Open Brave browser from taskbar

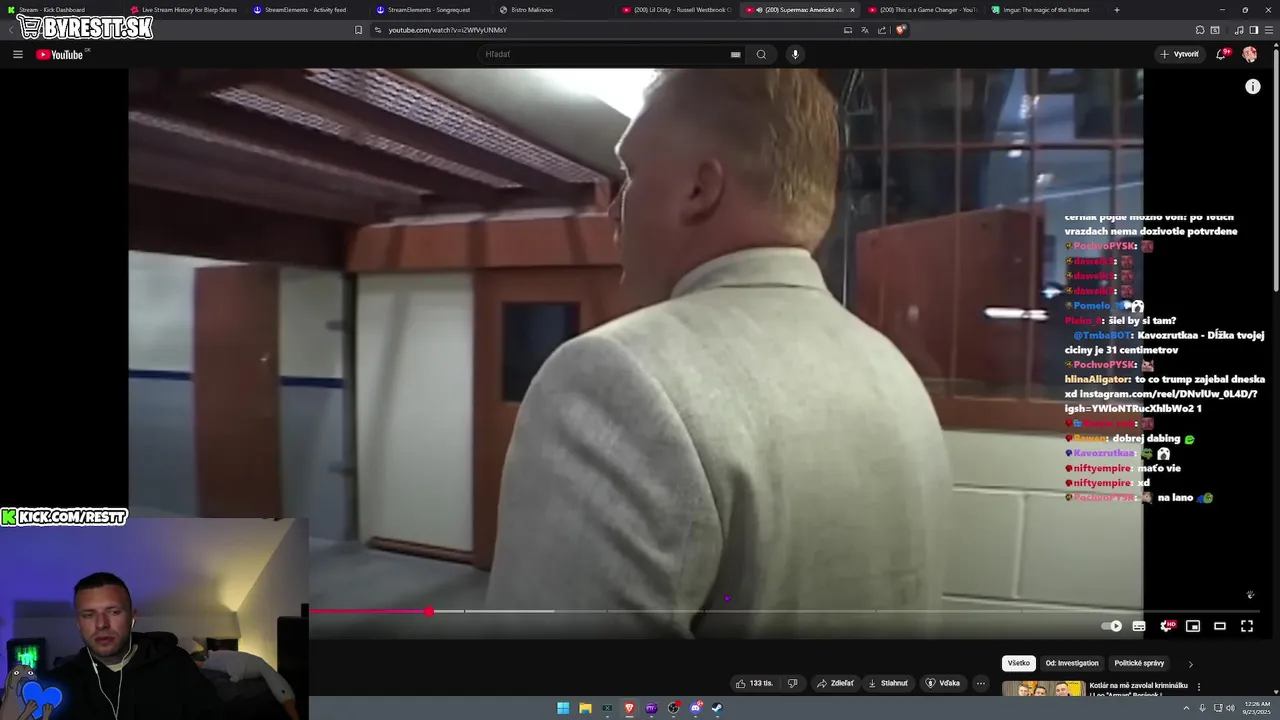point(629,708)
